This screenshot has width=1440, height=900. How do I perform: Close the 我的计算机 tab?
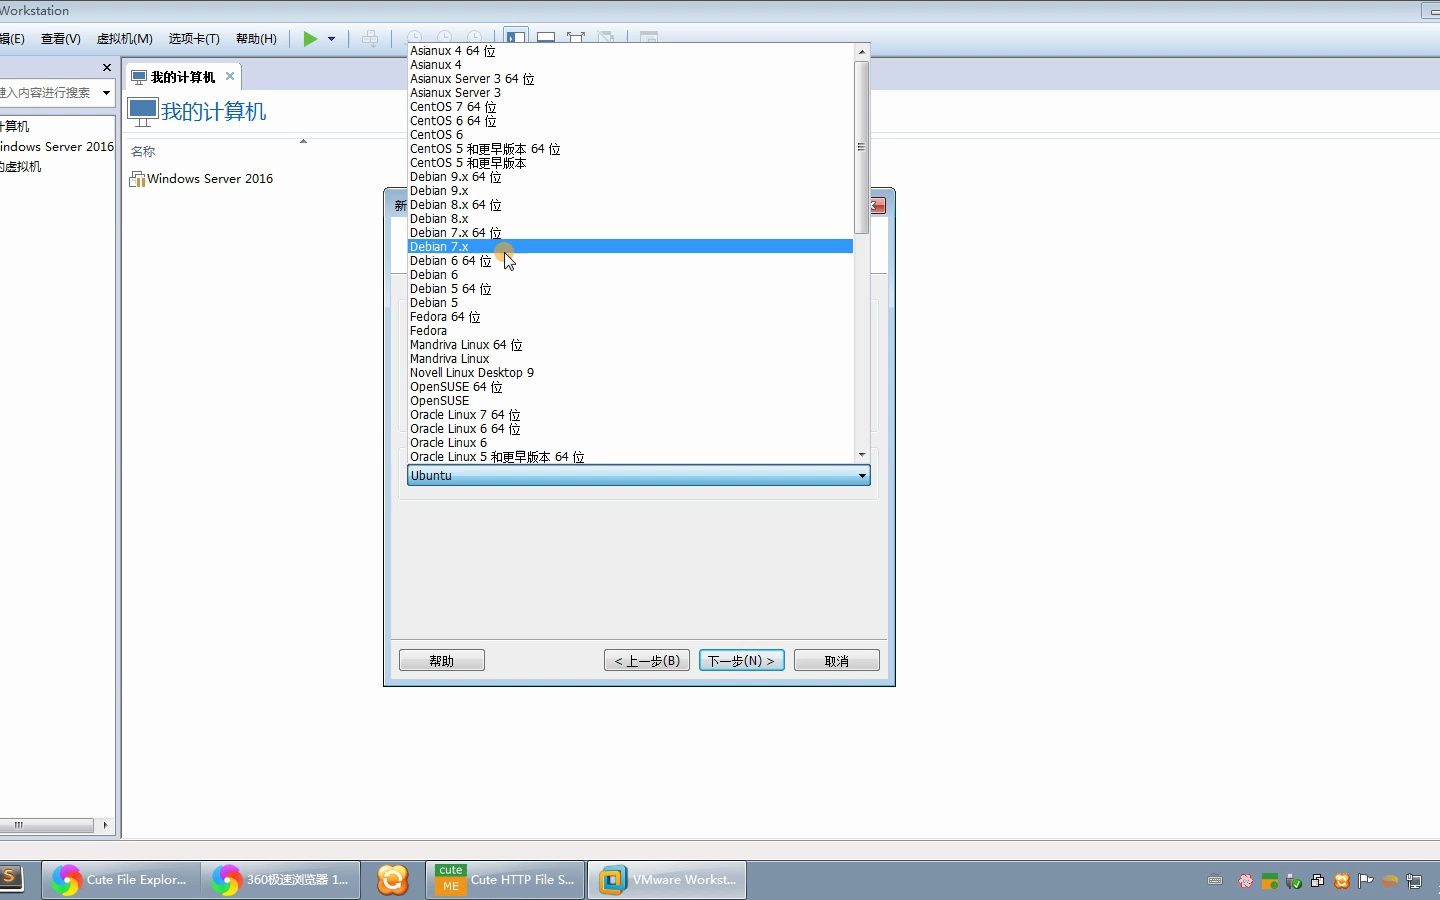point(230,76)
